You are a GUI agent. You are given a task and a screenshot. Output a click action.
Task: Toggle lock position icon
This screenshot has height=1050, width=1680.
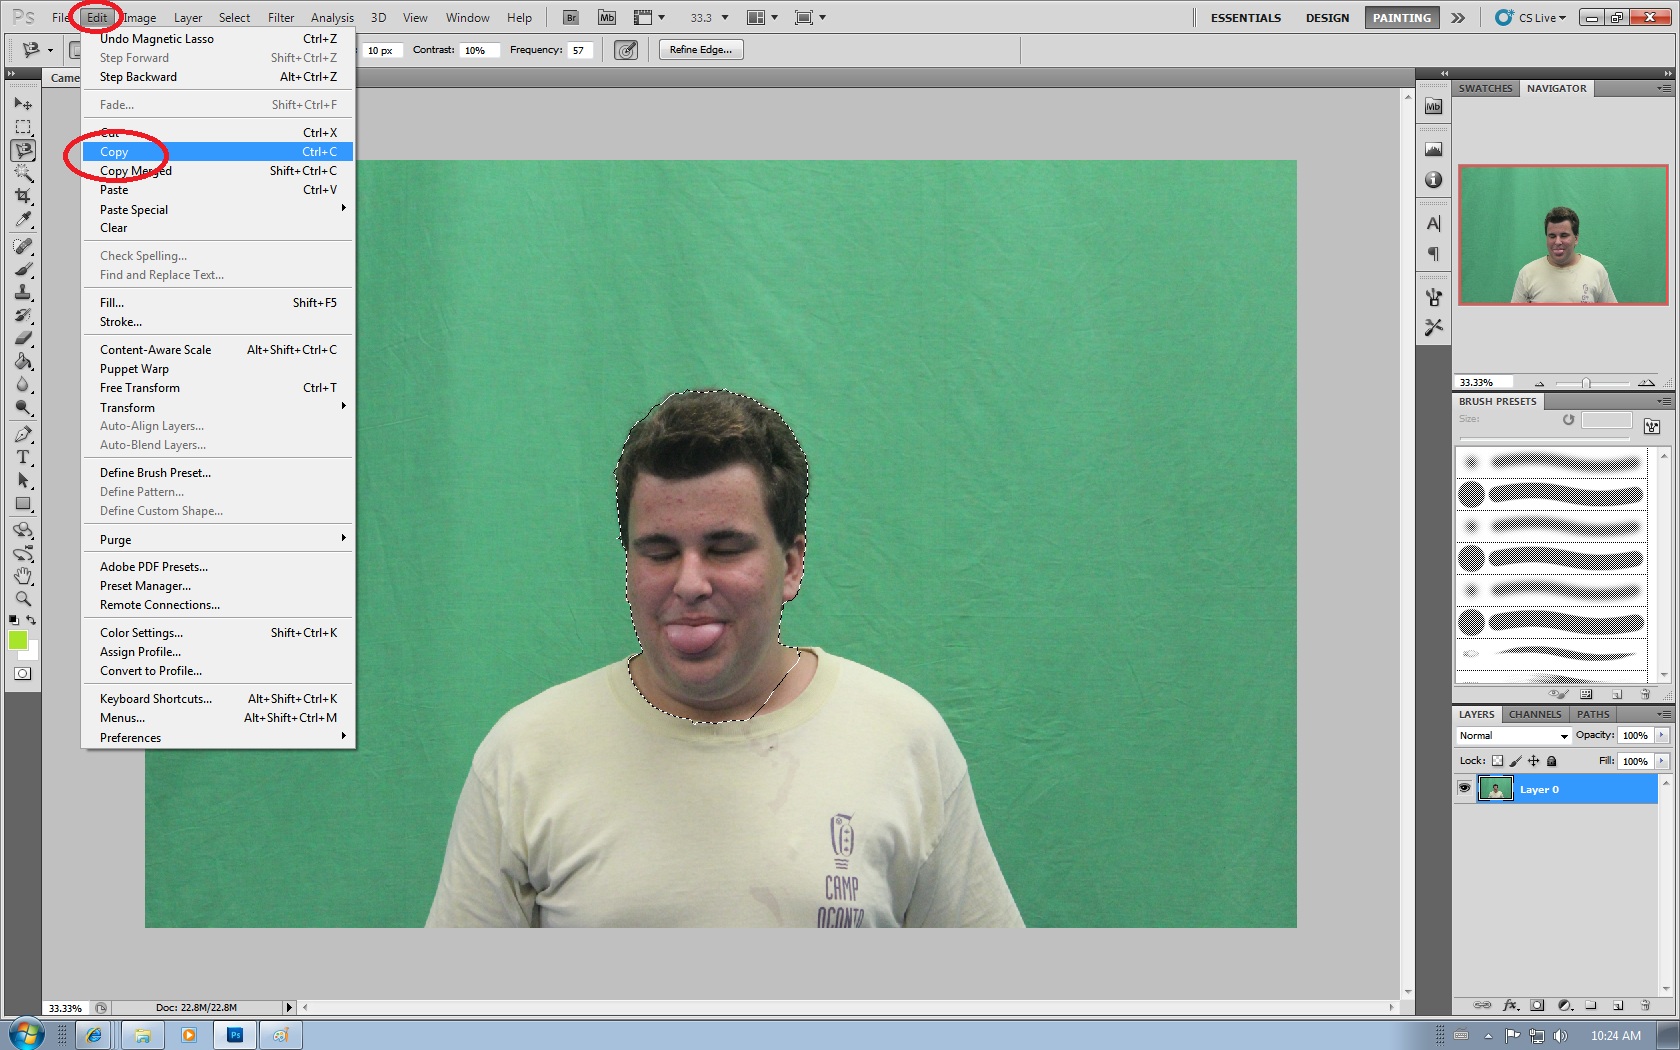pos(1533,761)
